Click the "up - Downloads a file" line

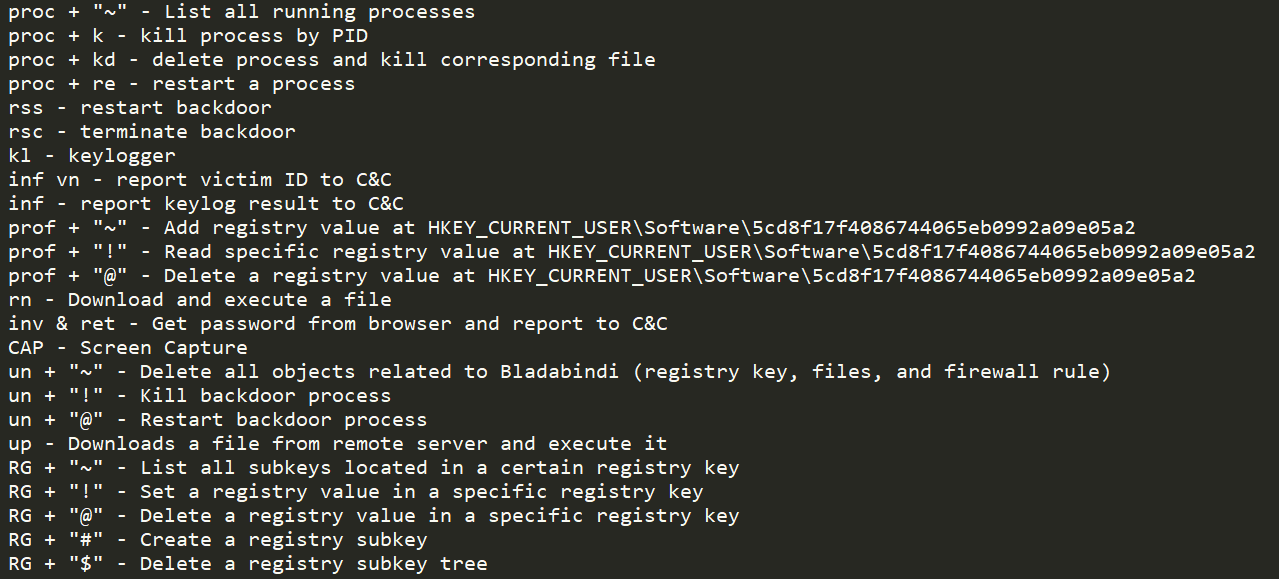(337, 444)
